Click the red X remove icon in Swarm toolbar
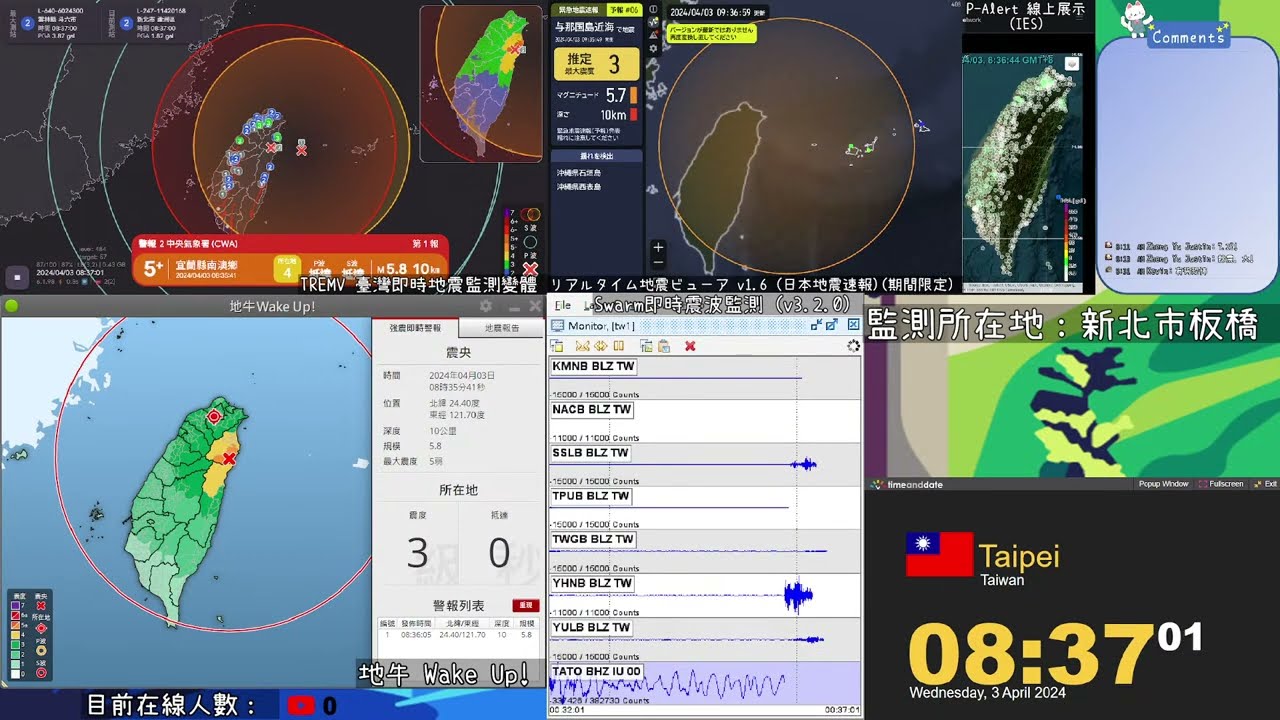 pyautogui.click(x=690, y=346)
